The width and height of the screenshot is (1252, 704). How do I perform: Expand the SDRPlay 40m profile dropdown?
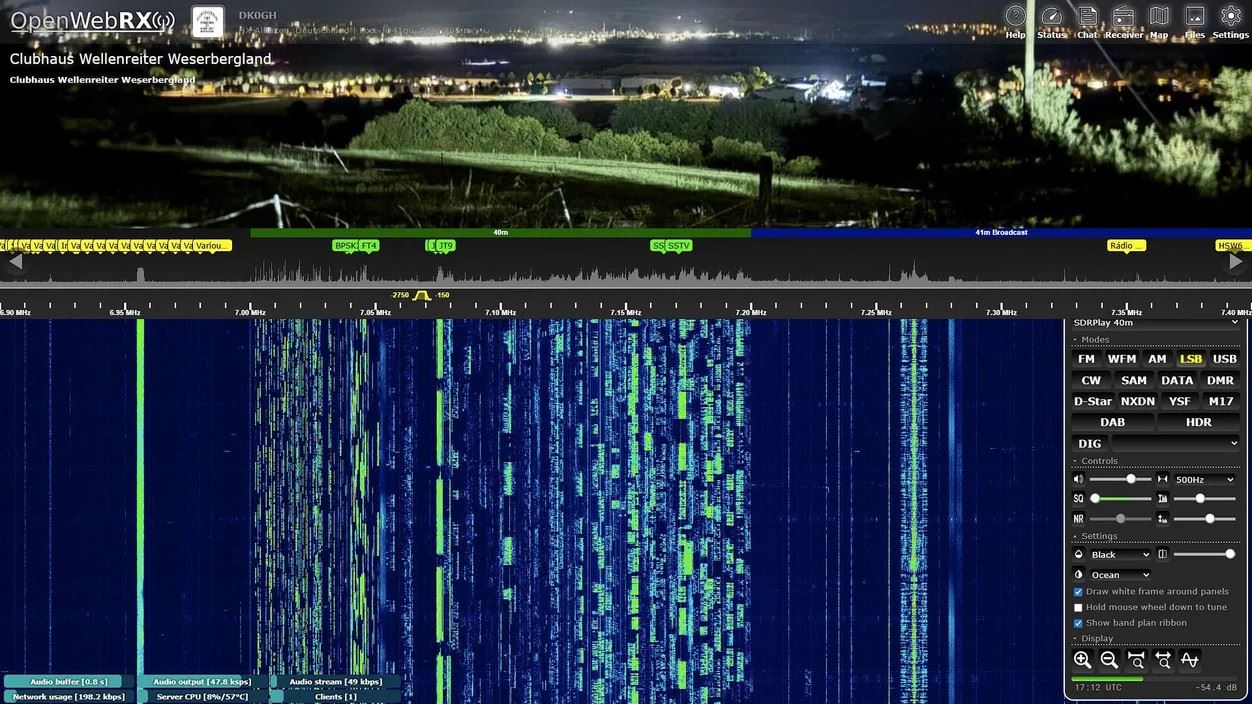pyautogui.click(x=1155, y=323)
